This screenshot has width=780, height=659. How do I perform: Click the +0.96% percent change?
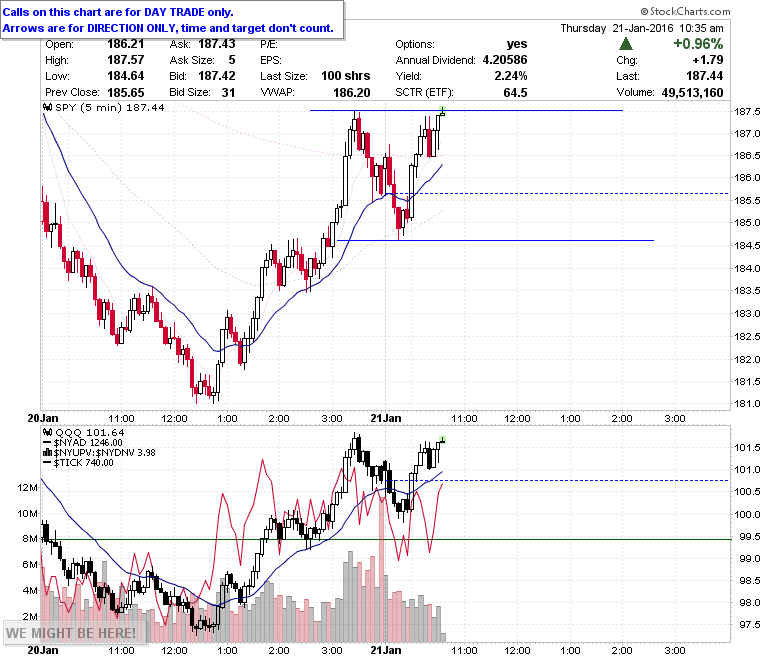(698, 44)
